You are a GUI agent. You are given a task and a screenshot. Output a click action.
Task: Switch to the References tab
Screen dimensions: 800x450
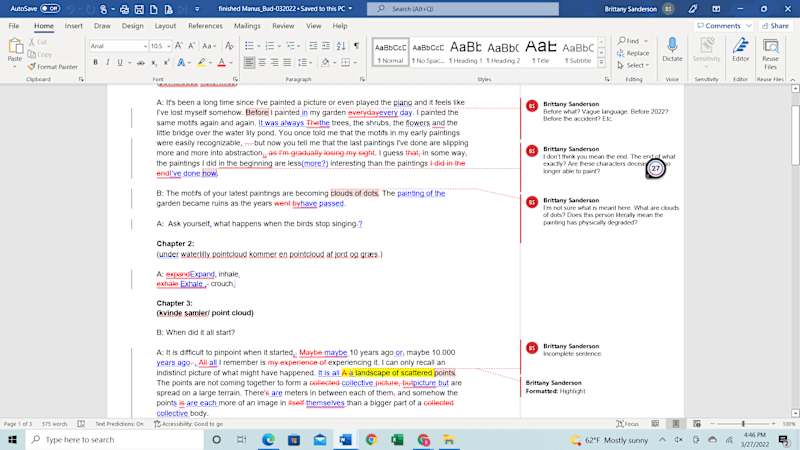pos(205,26)
